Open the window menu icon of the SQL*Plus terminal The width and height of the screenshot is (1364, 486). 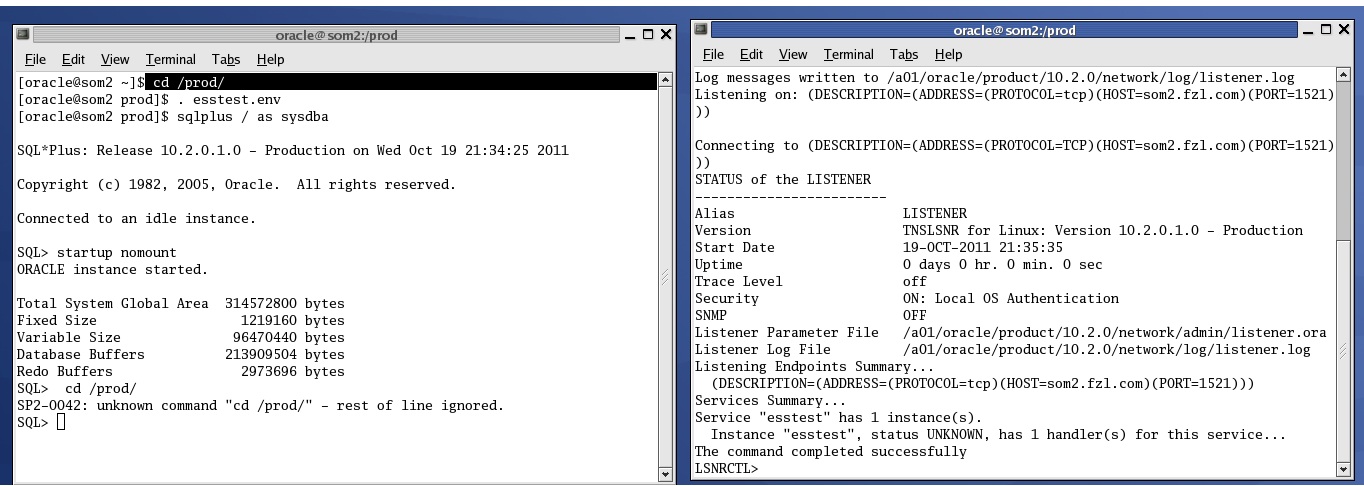coord(24,36)
